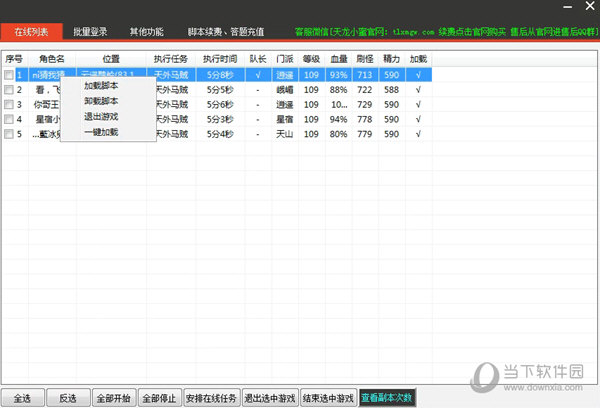
Task: Sort by the 角色名 column header
Action: tap(52, 59)
